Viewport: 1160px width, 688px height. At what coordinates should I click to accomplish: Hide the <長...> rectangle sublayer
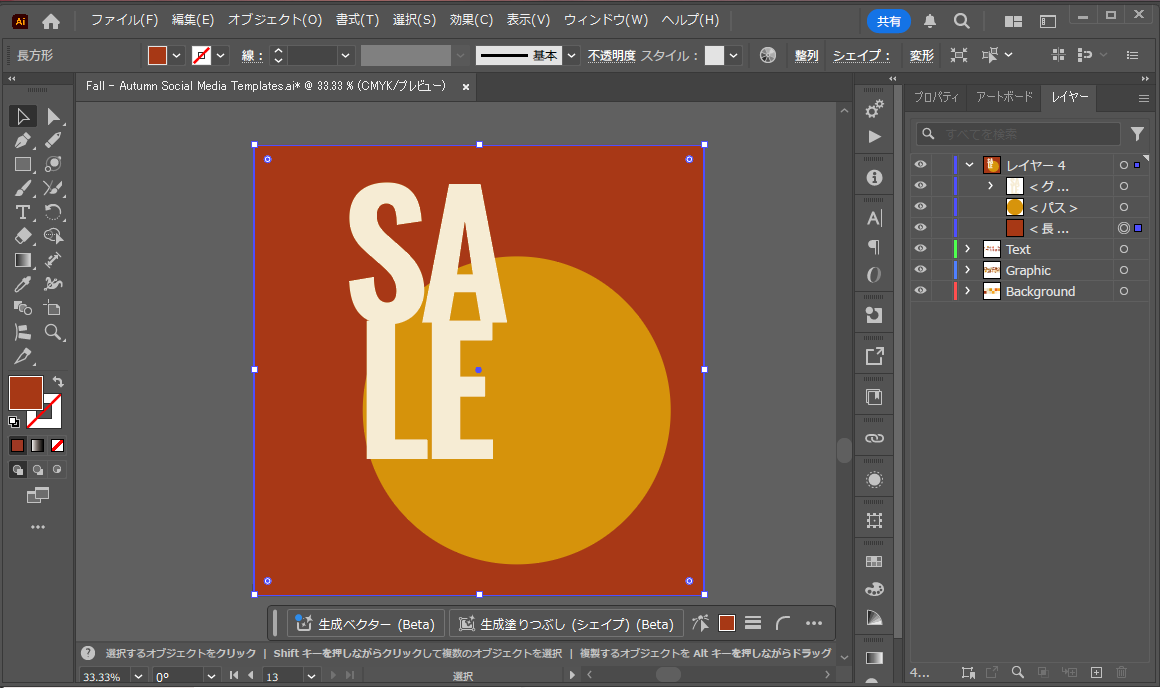tap(920, 228)
